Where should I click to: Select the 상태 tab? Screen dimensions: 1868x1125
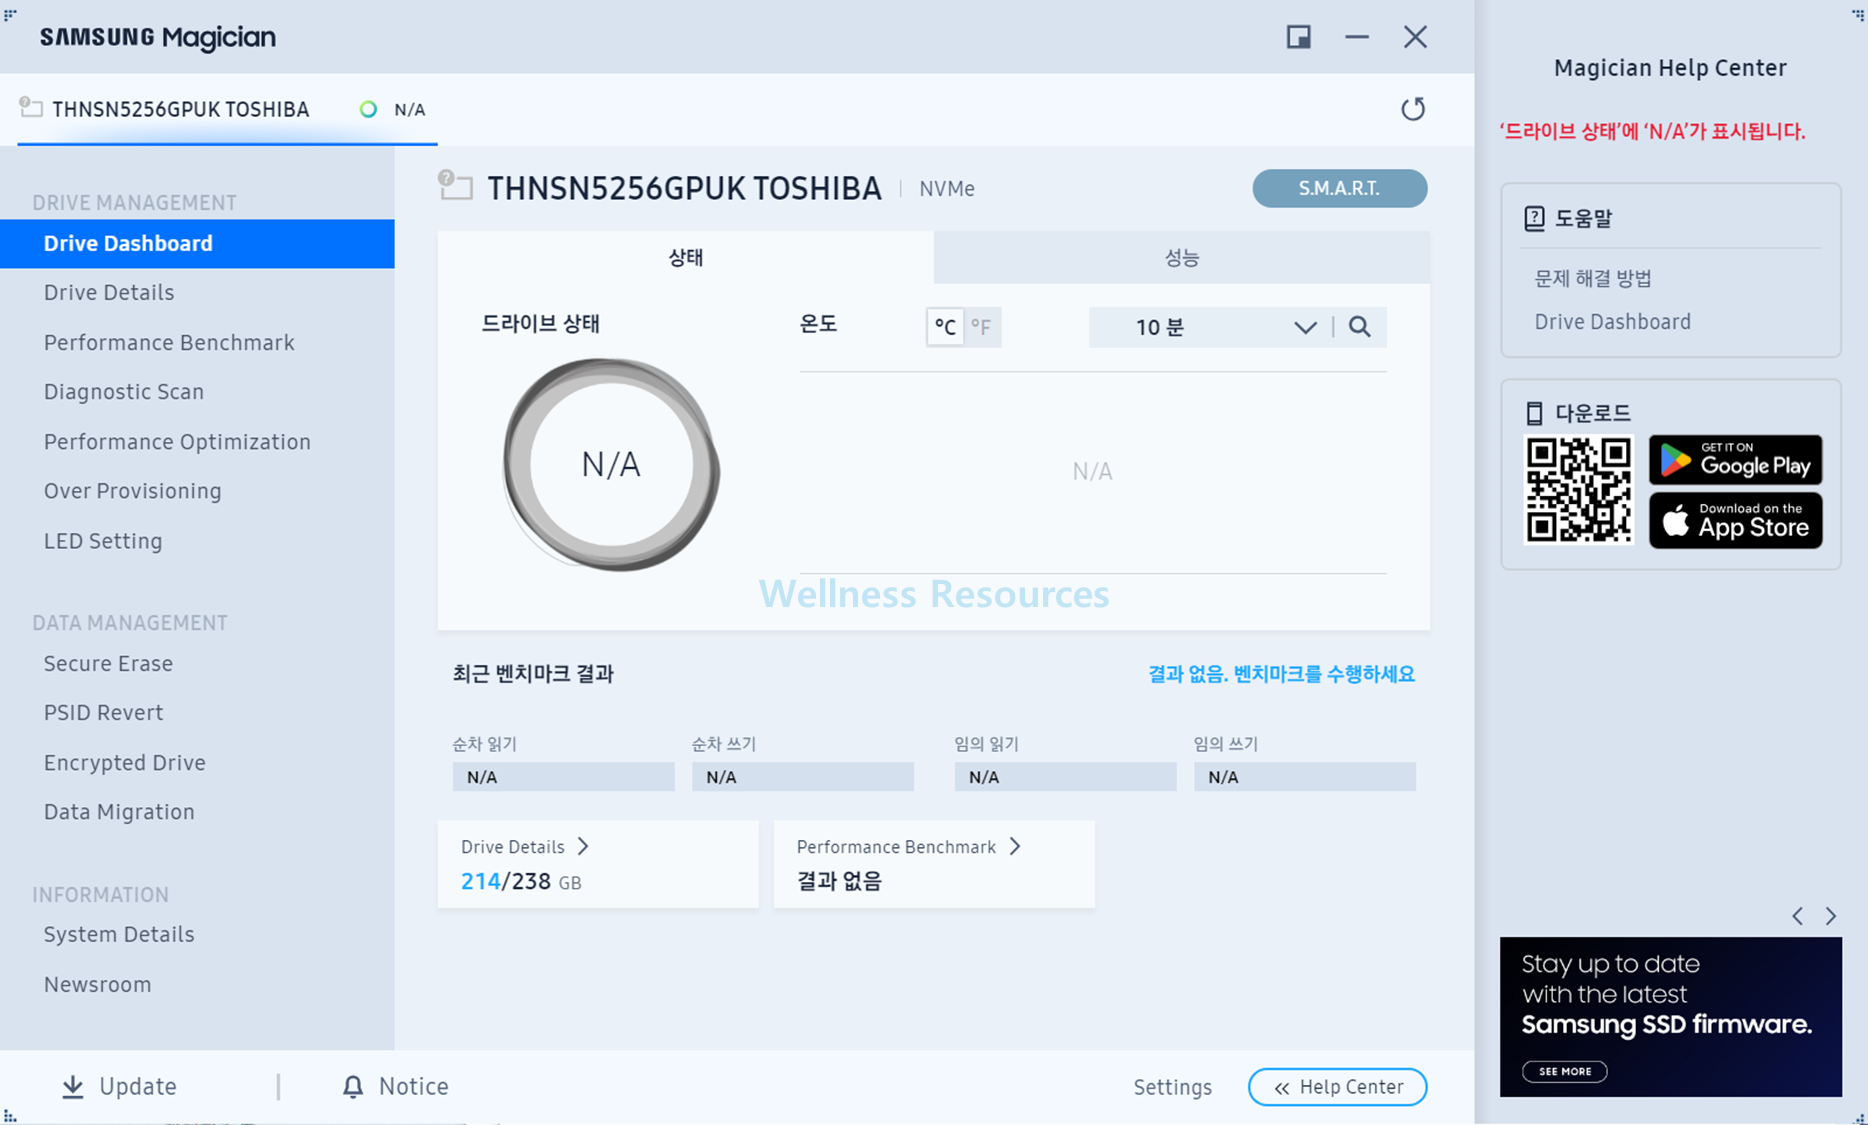tap(686, 257)
